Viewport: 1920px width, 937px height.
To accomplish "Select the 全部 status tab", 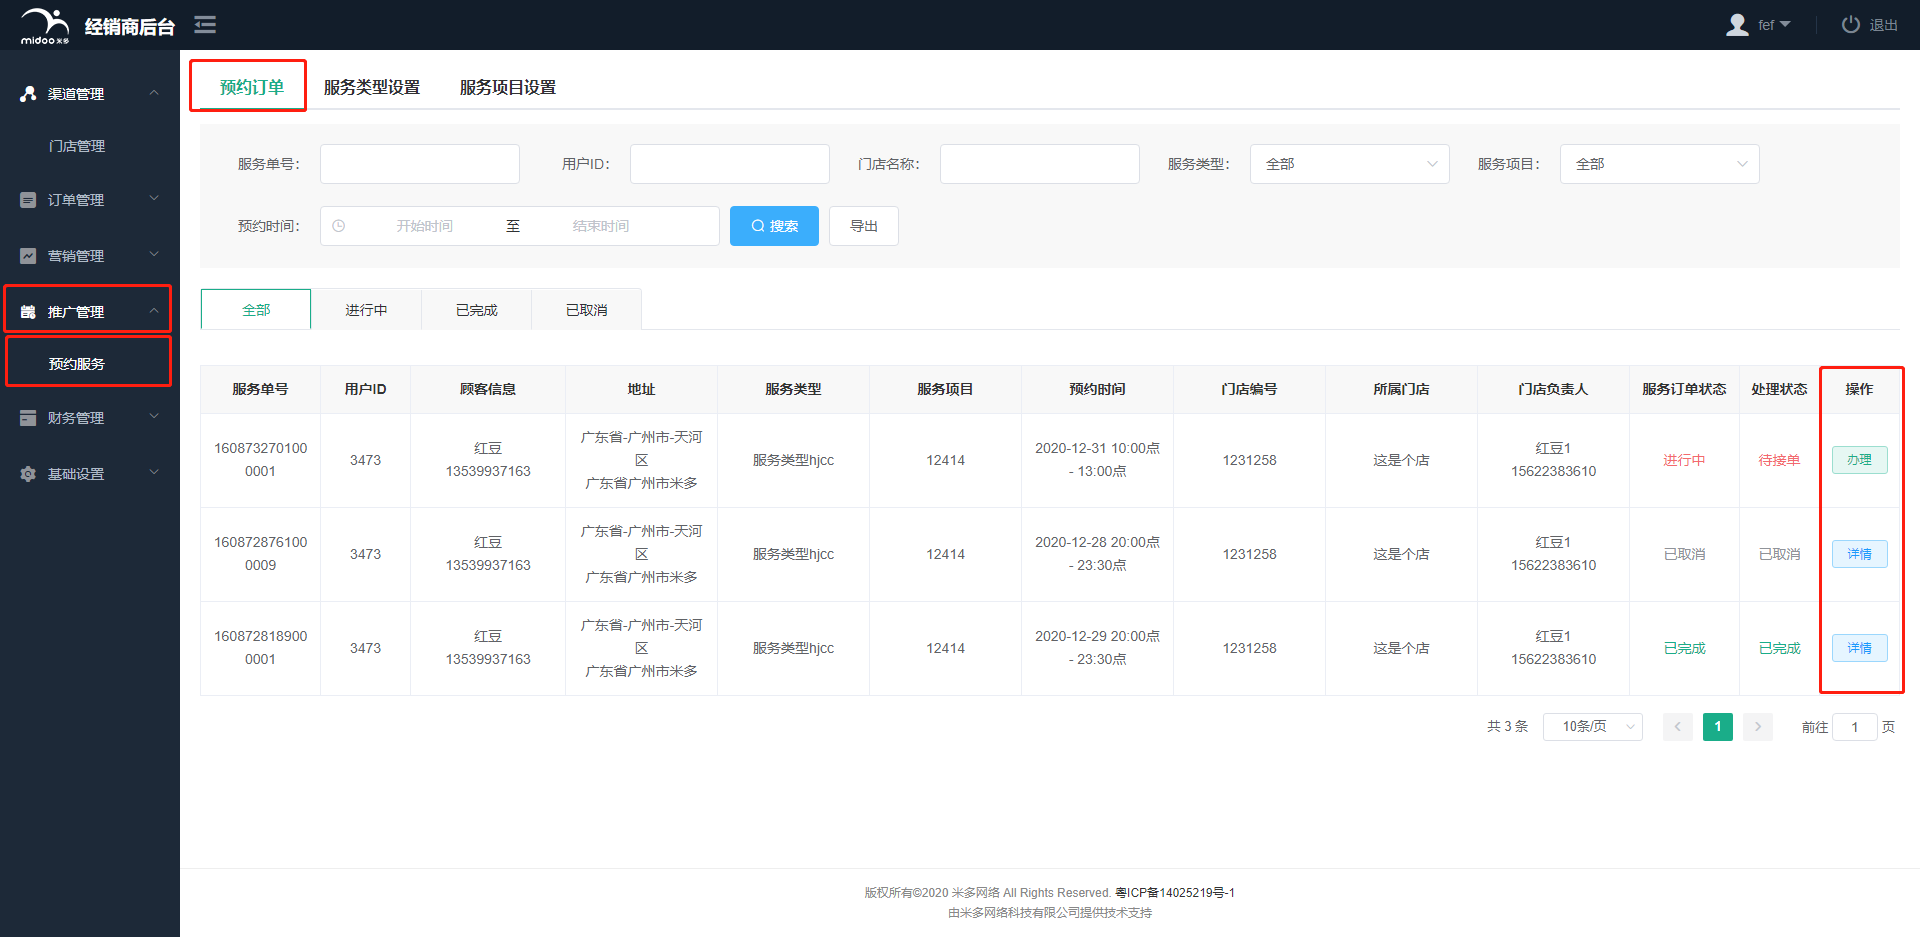I will pos(256,310).
